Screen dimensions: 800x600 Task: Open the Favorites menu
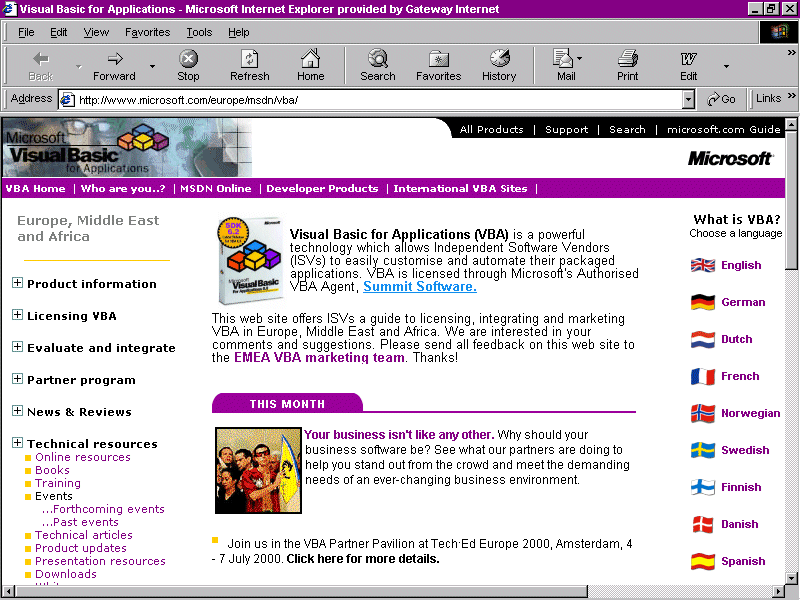(147, 32)
